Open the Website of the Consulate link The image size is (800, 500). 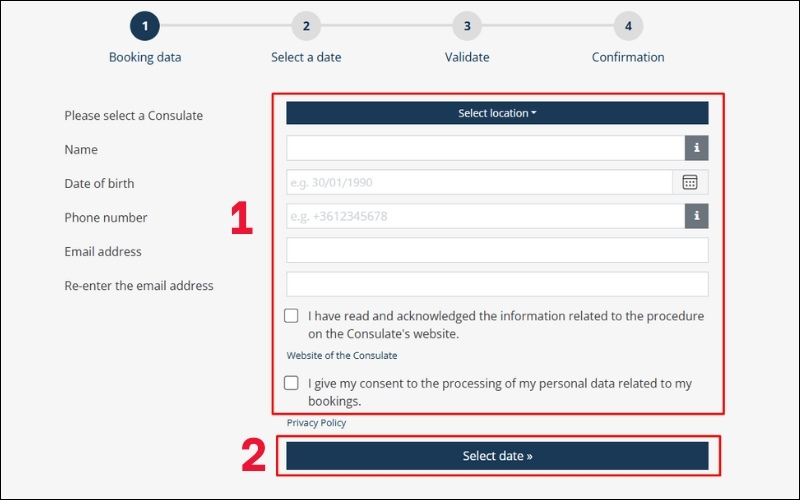point(341,356)
